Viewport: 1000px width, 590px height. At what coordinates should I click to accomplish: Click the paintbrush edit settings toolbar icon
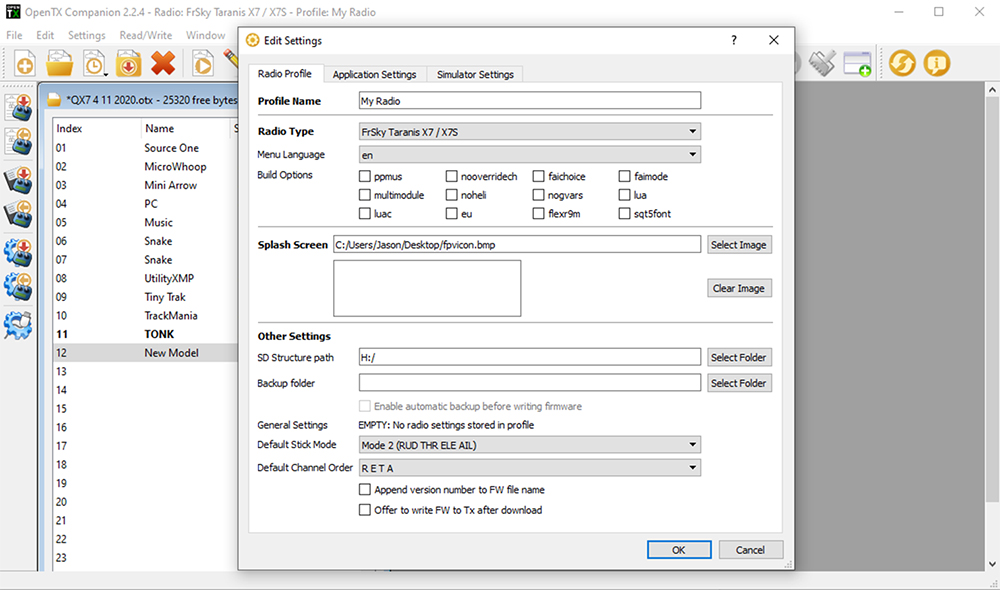tap(822, 64)
